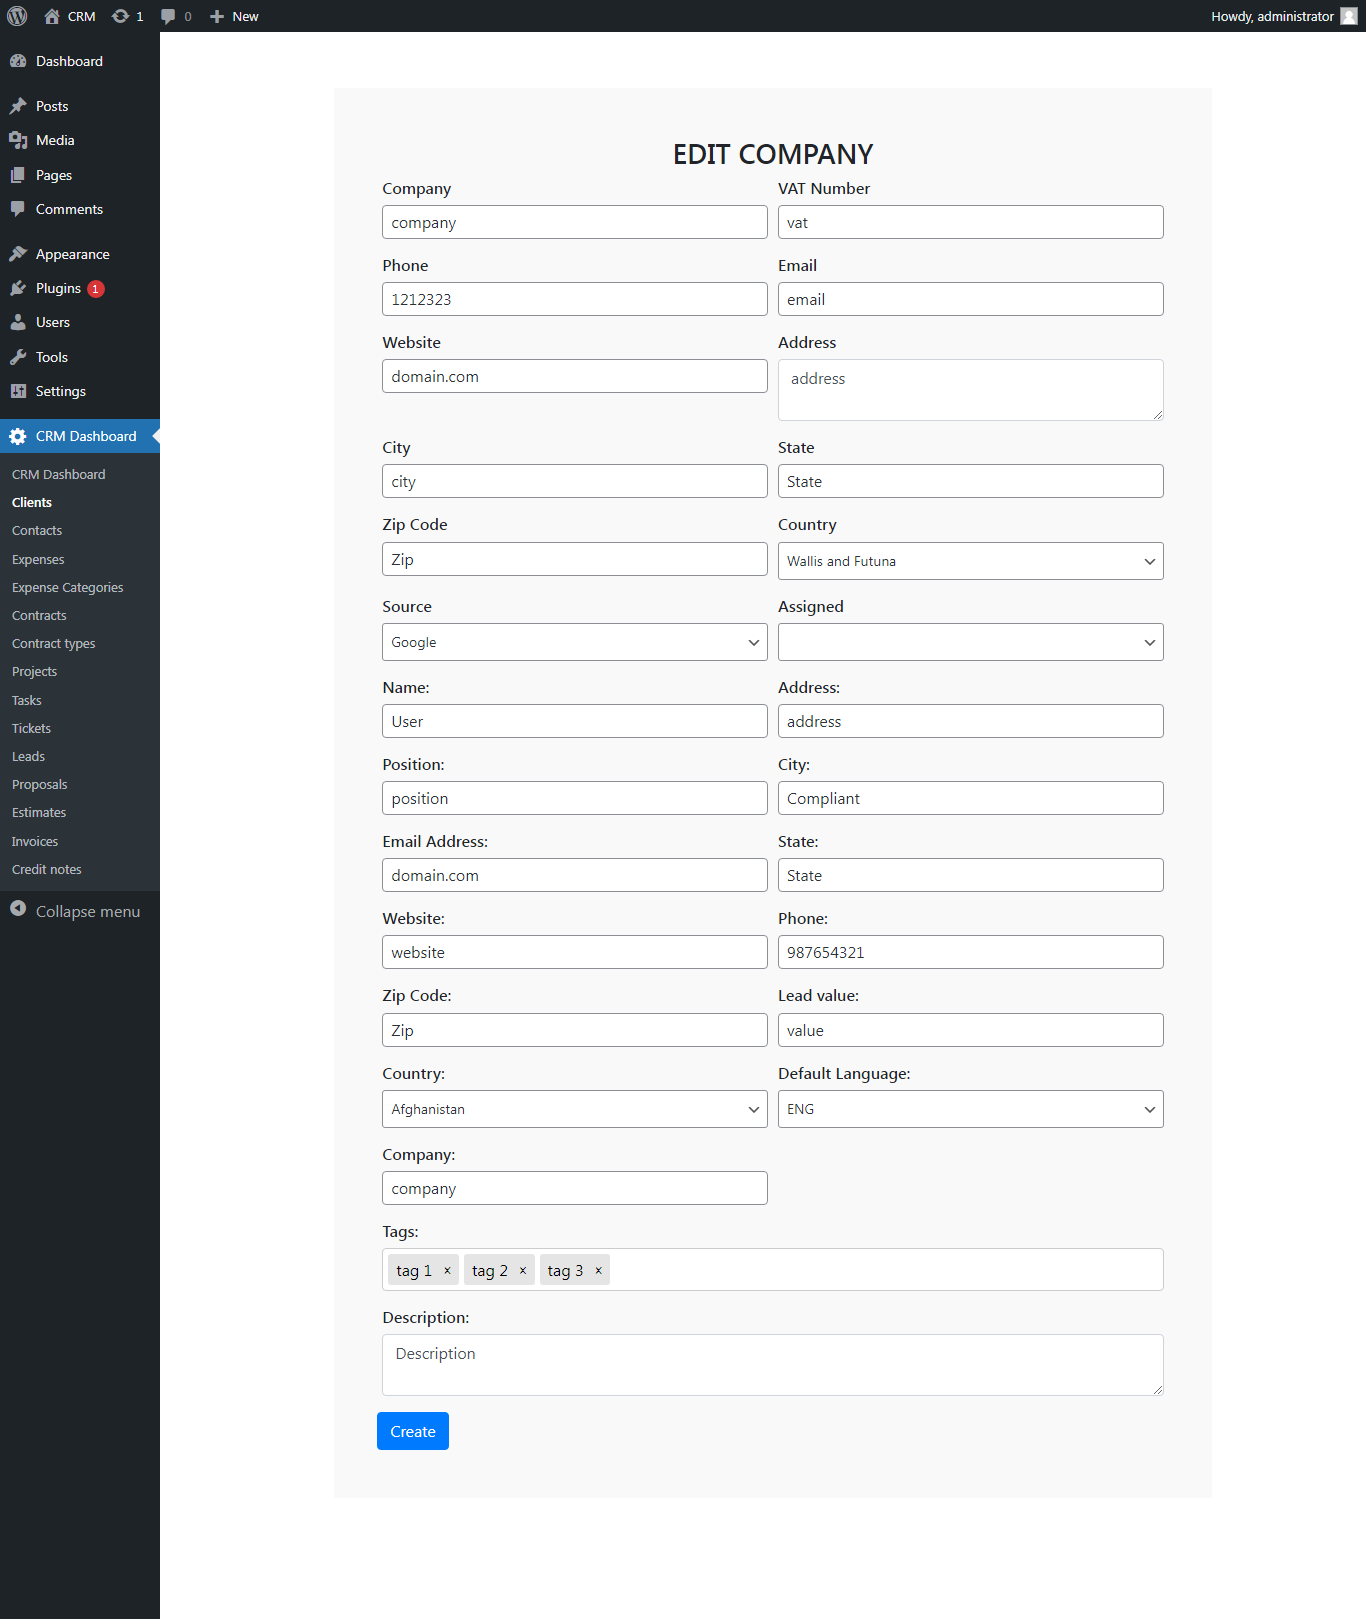The height and width of the screenshot is (1619, 1366).
Task: Open the Source dropdown showing Google
Action: [574, 642]
